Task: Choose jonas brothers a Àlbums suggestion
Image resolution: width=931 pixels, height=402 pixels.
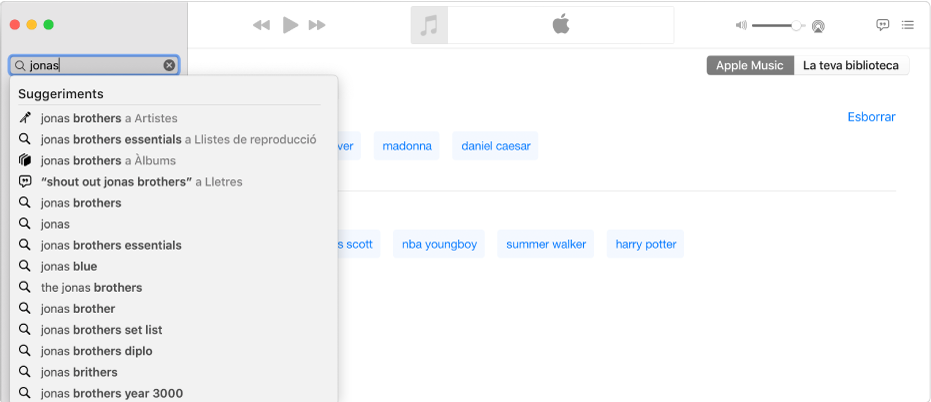Action: (x=108, y=160)
